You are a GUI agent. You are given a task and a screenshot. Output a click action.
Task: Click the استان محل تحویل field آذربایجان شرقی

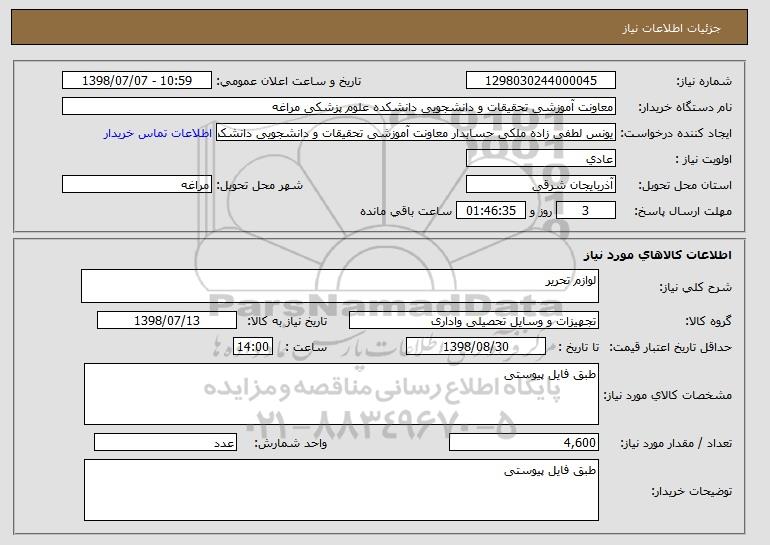coord(541,185)
